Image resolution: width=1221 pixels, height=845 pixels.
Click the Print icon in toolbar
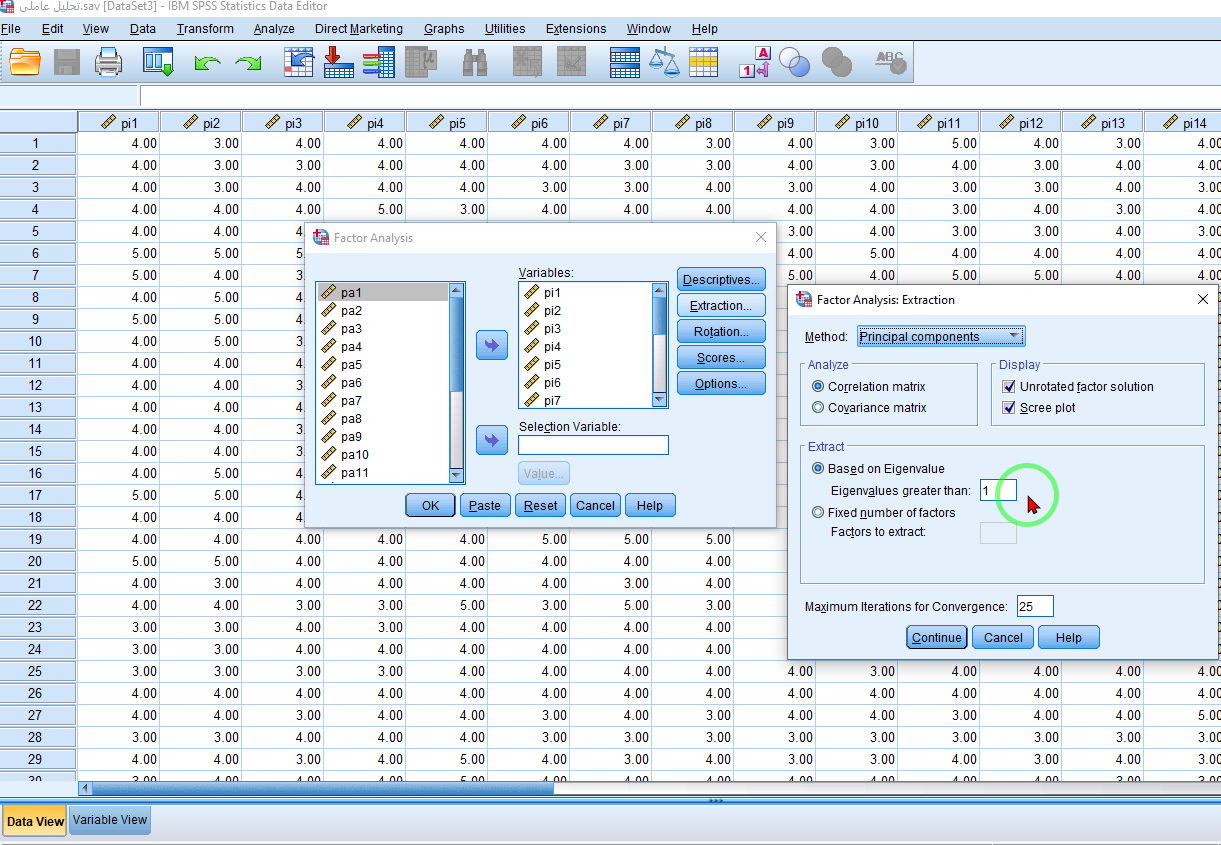[x=108, y=63]
